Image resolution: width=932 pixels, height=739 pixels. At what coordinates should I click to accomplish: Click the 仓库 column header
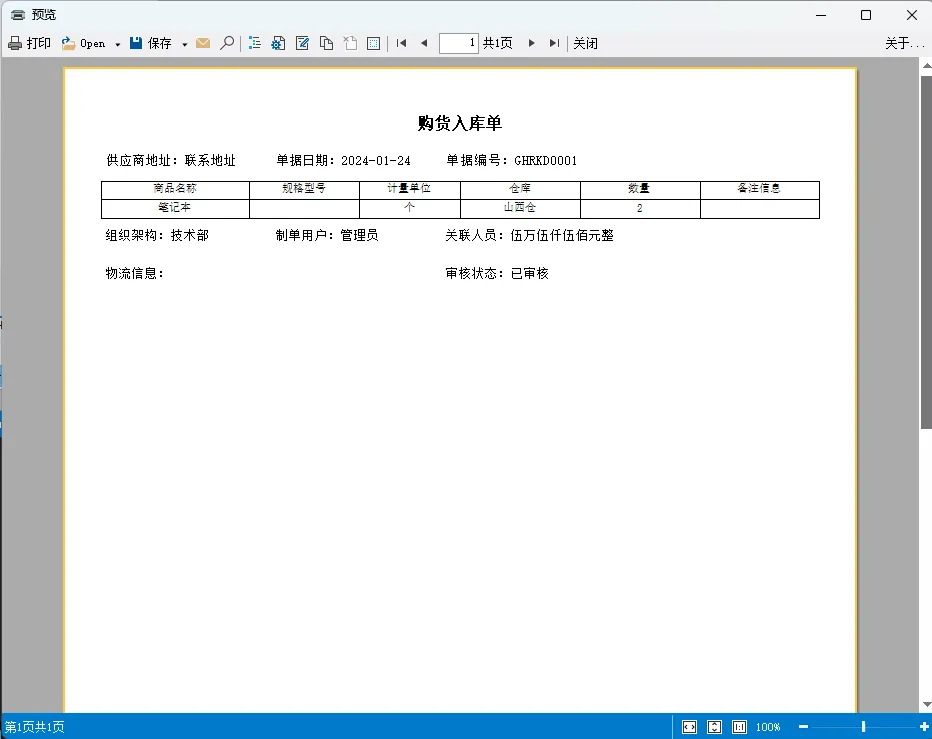pyautogui.click(x=519, y=188)
